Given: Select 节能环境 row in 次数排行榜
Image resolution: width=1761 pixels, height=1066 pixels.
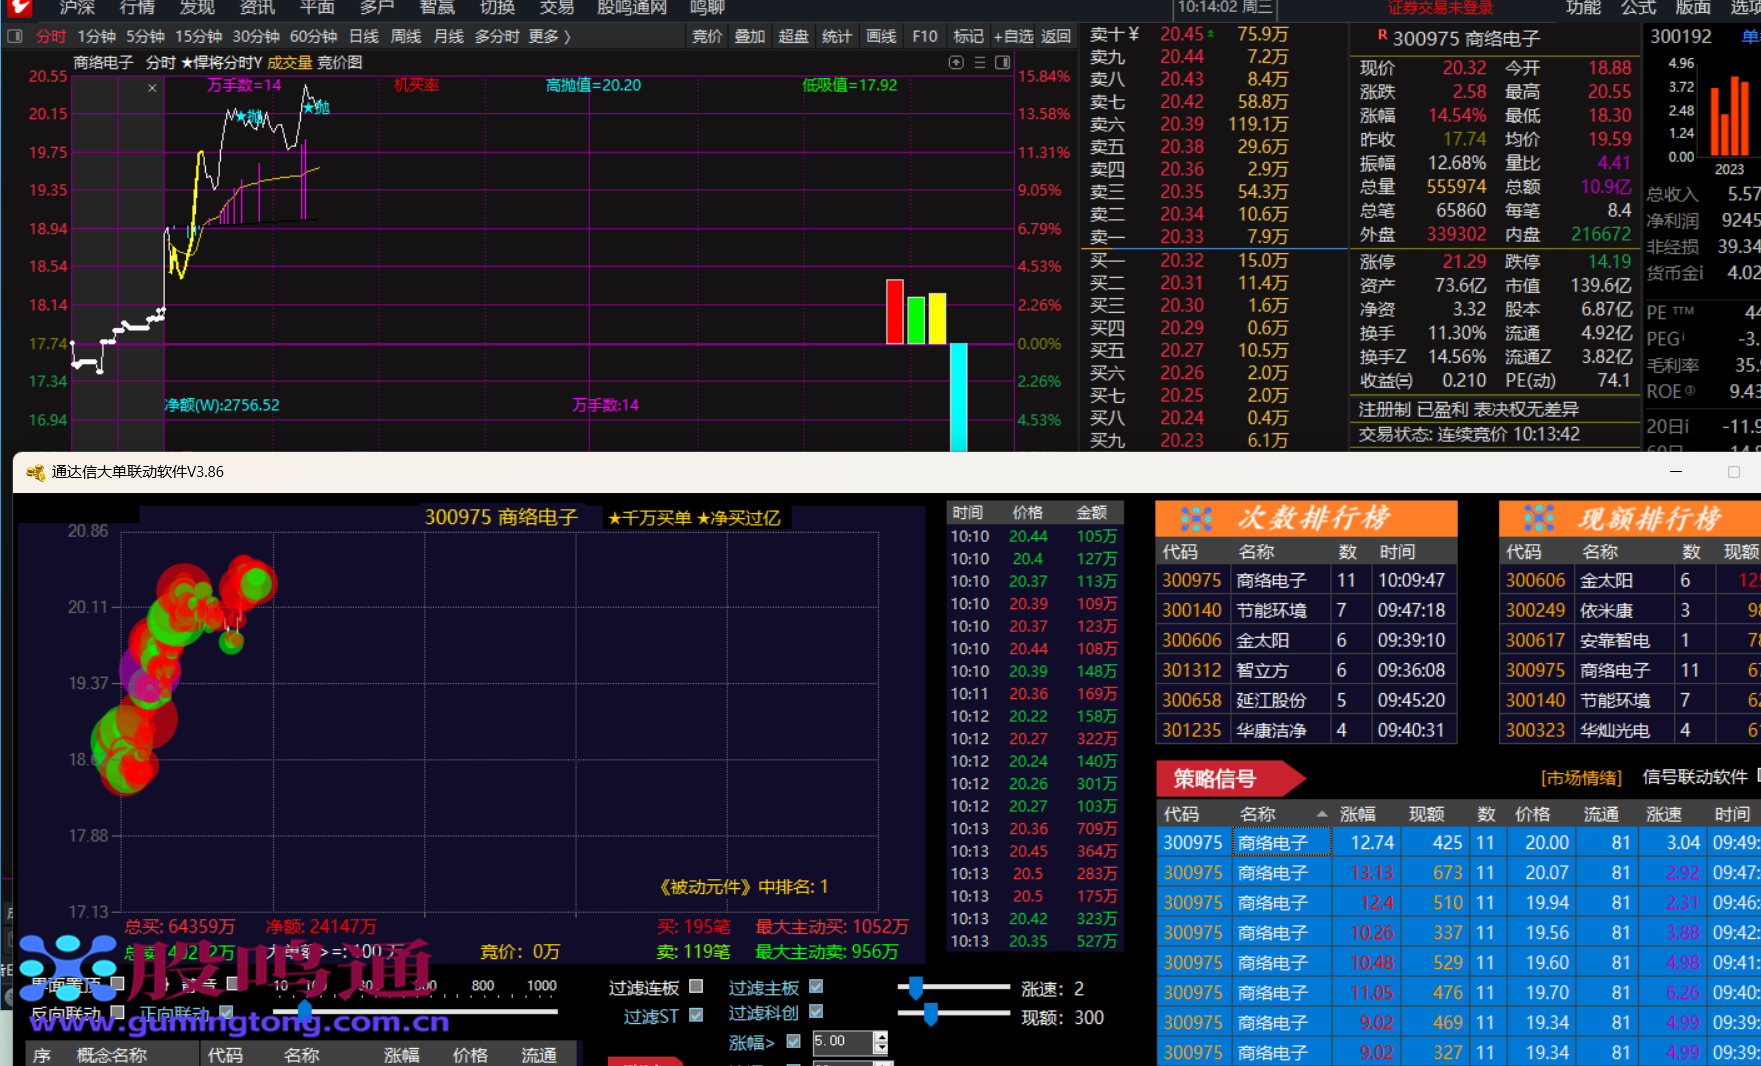Looking at the screenshot, I should pyautogui.click(x=1270, y=610).
